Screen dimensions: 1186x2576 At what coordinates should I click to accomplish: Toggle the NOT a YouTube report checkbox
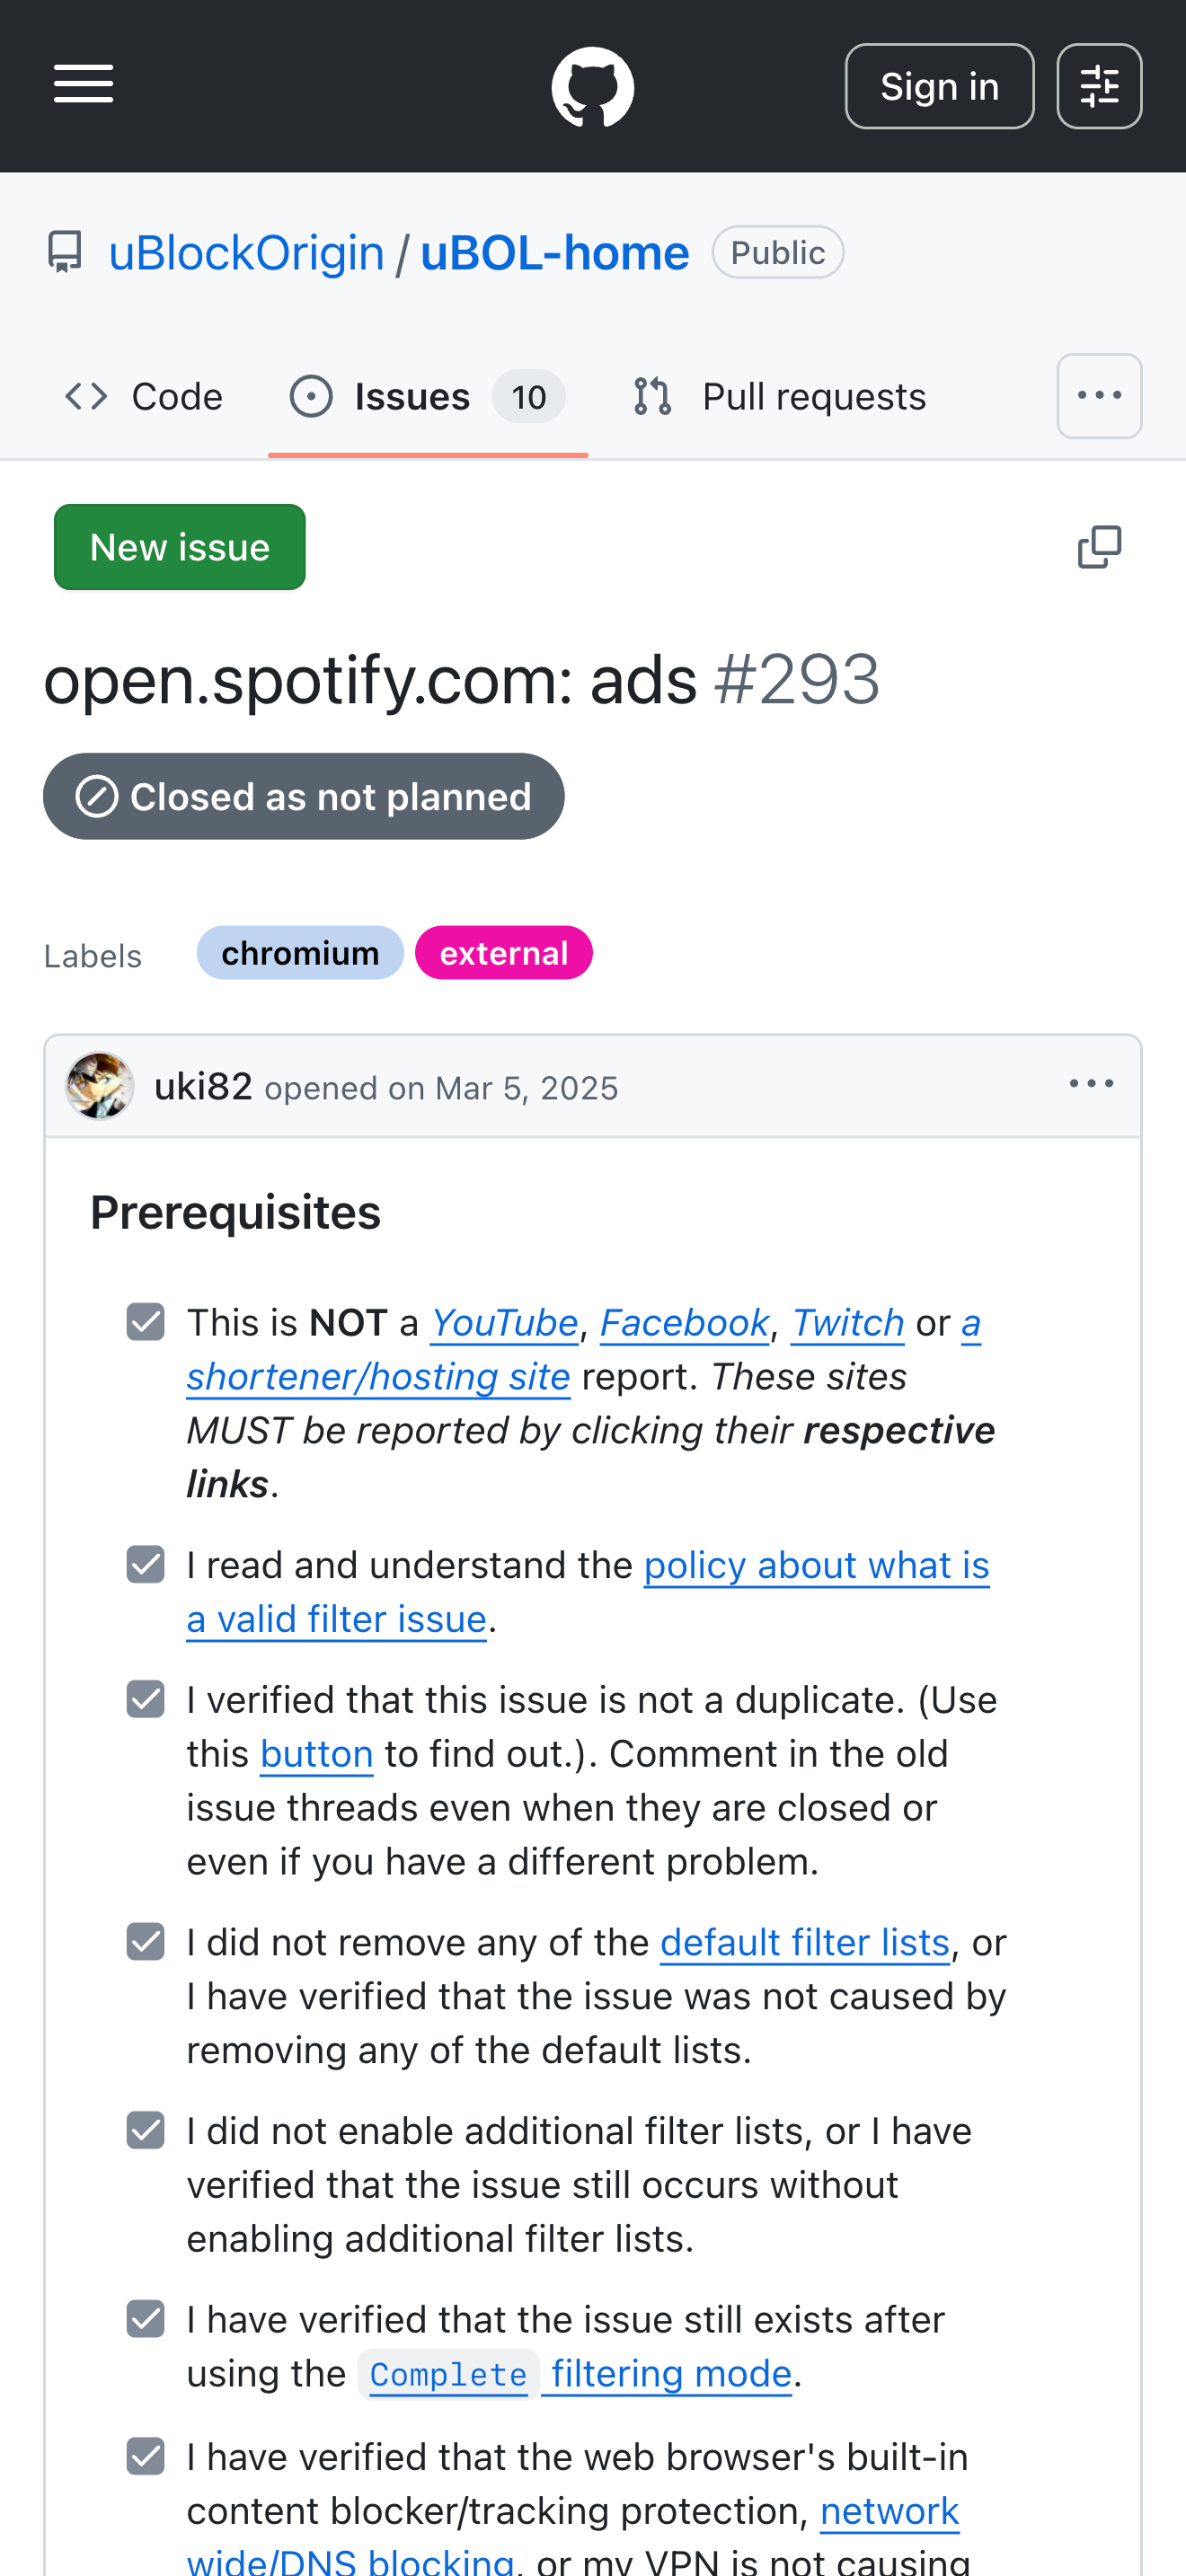(x=146, y=1322)
